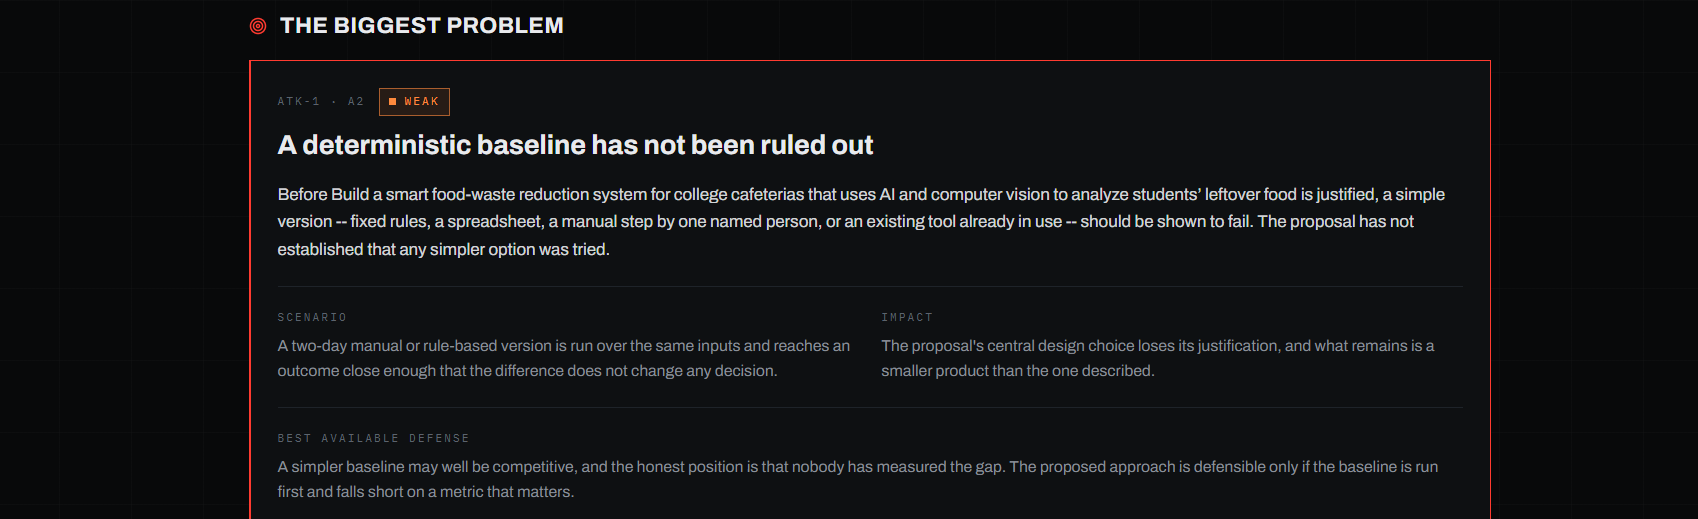Screen dimensions: 1698x519
Task: Click the ATK-1 identifier label
Action: 299,102
